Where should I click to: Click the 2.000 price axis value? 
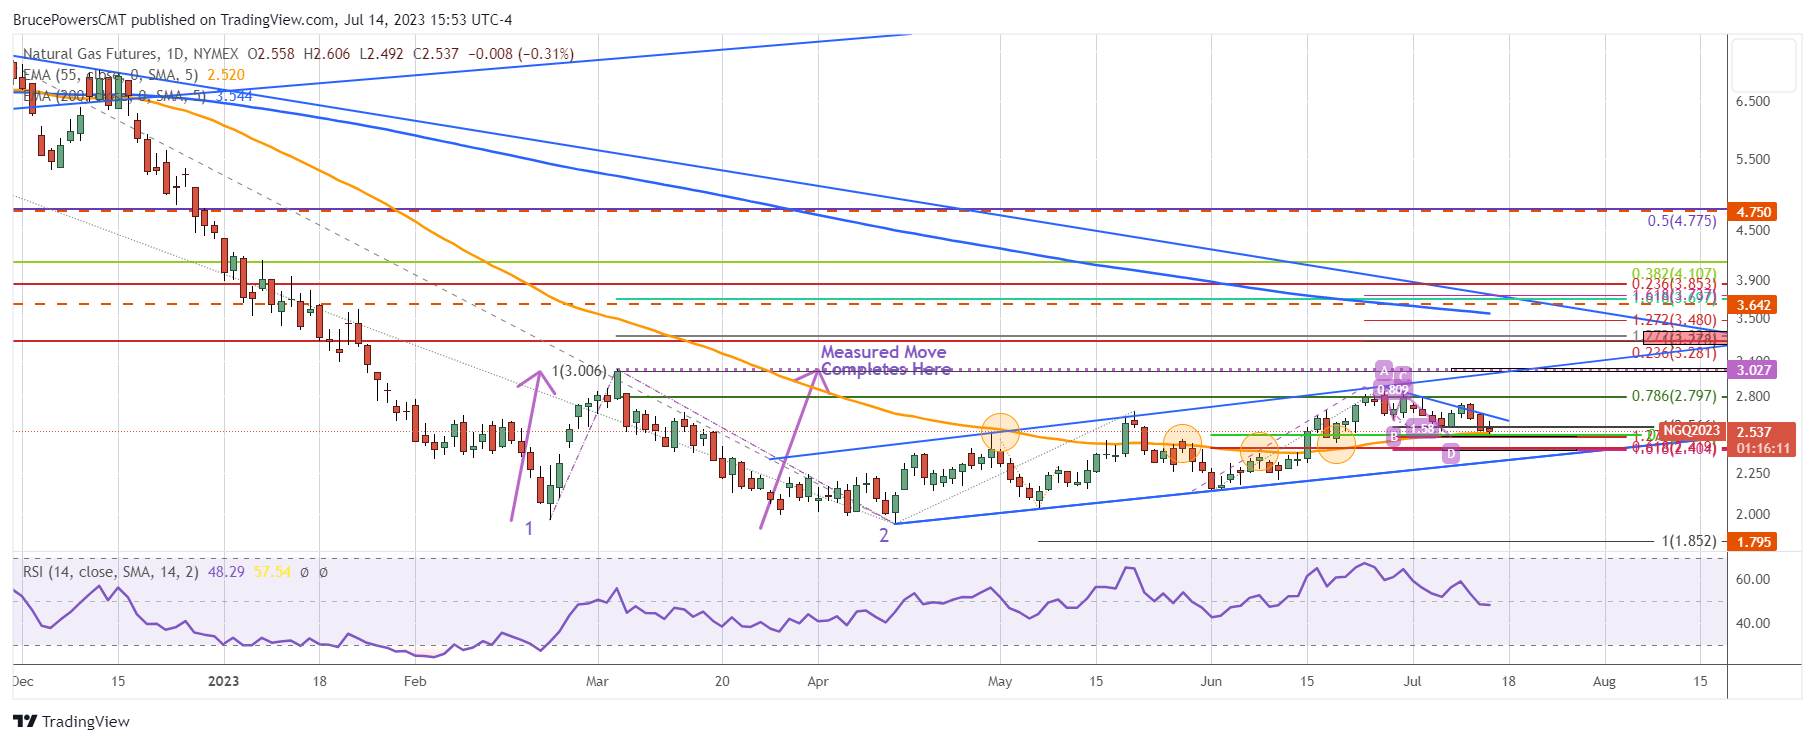click(1753, 515)
